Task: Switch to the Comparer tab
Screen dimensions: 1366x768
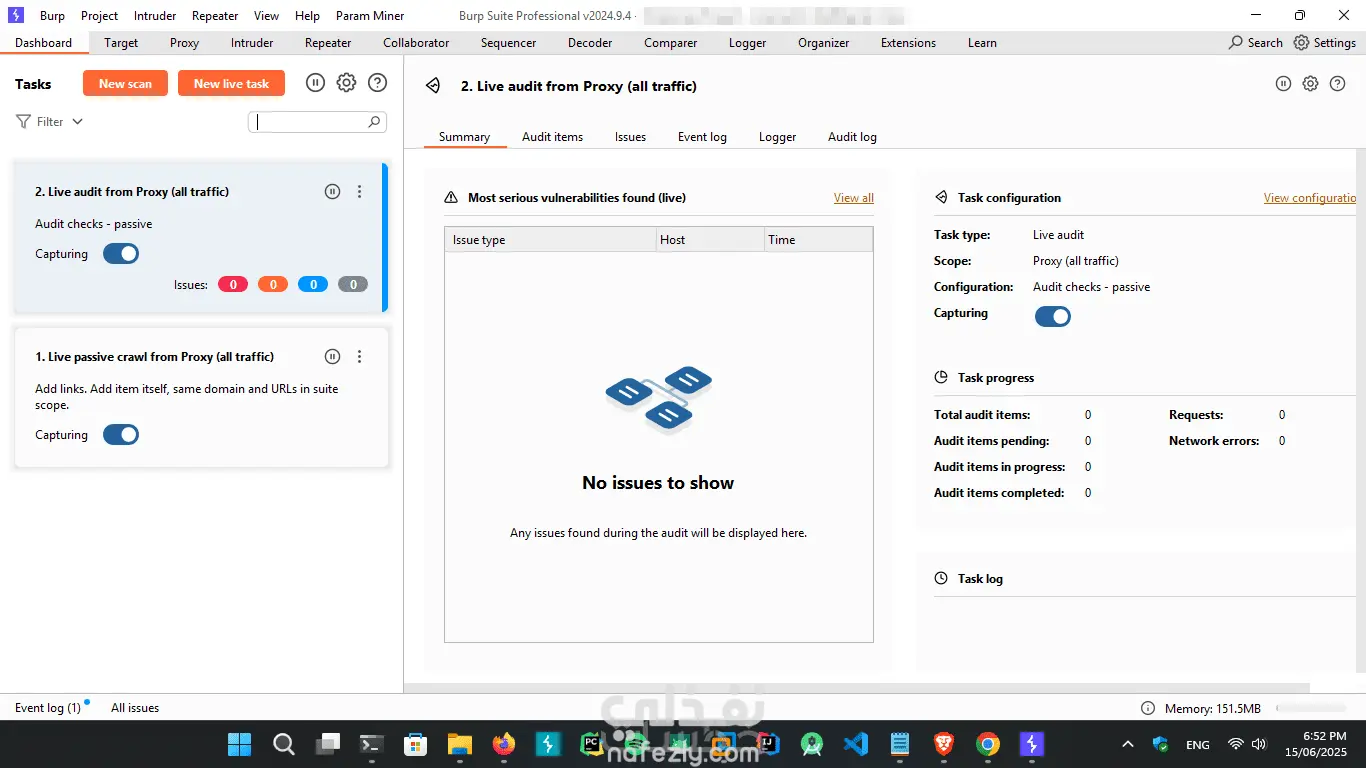Action: click(x=671, y=43)
